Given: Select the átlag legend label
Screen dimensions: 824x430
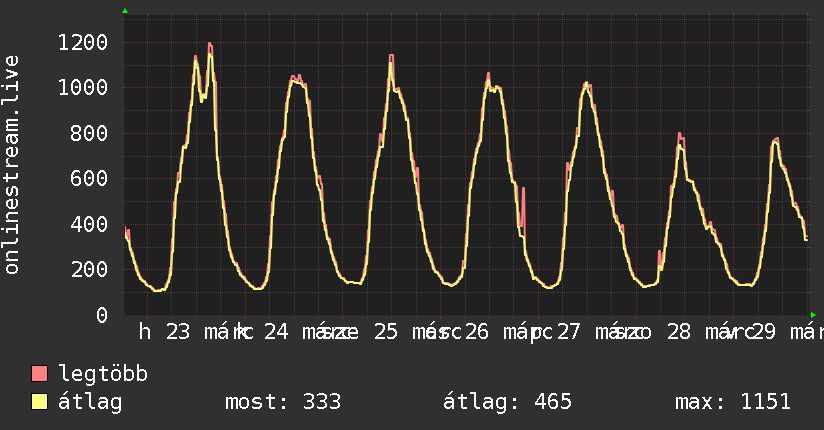Looking at the screenshot, I should click(x=90, y=402).
